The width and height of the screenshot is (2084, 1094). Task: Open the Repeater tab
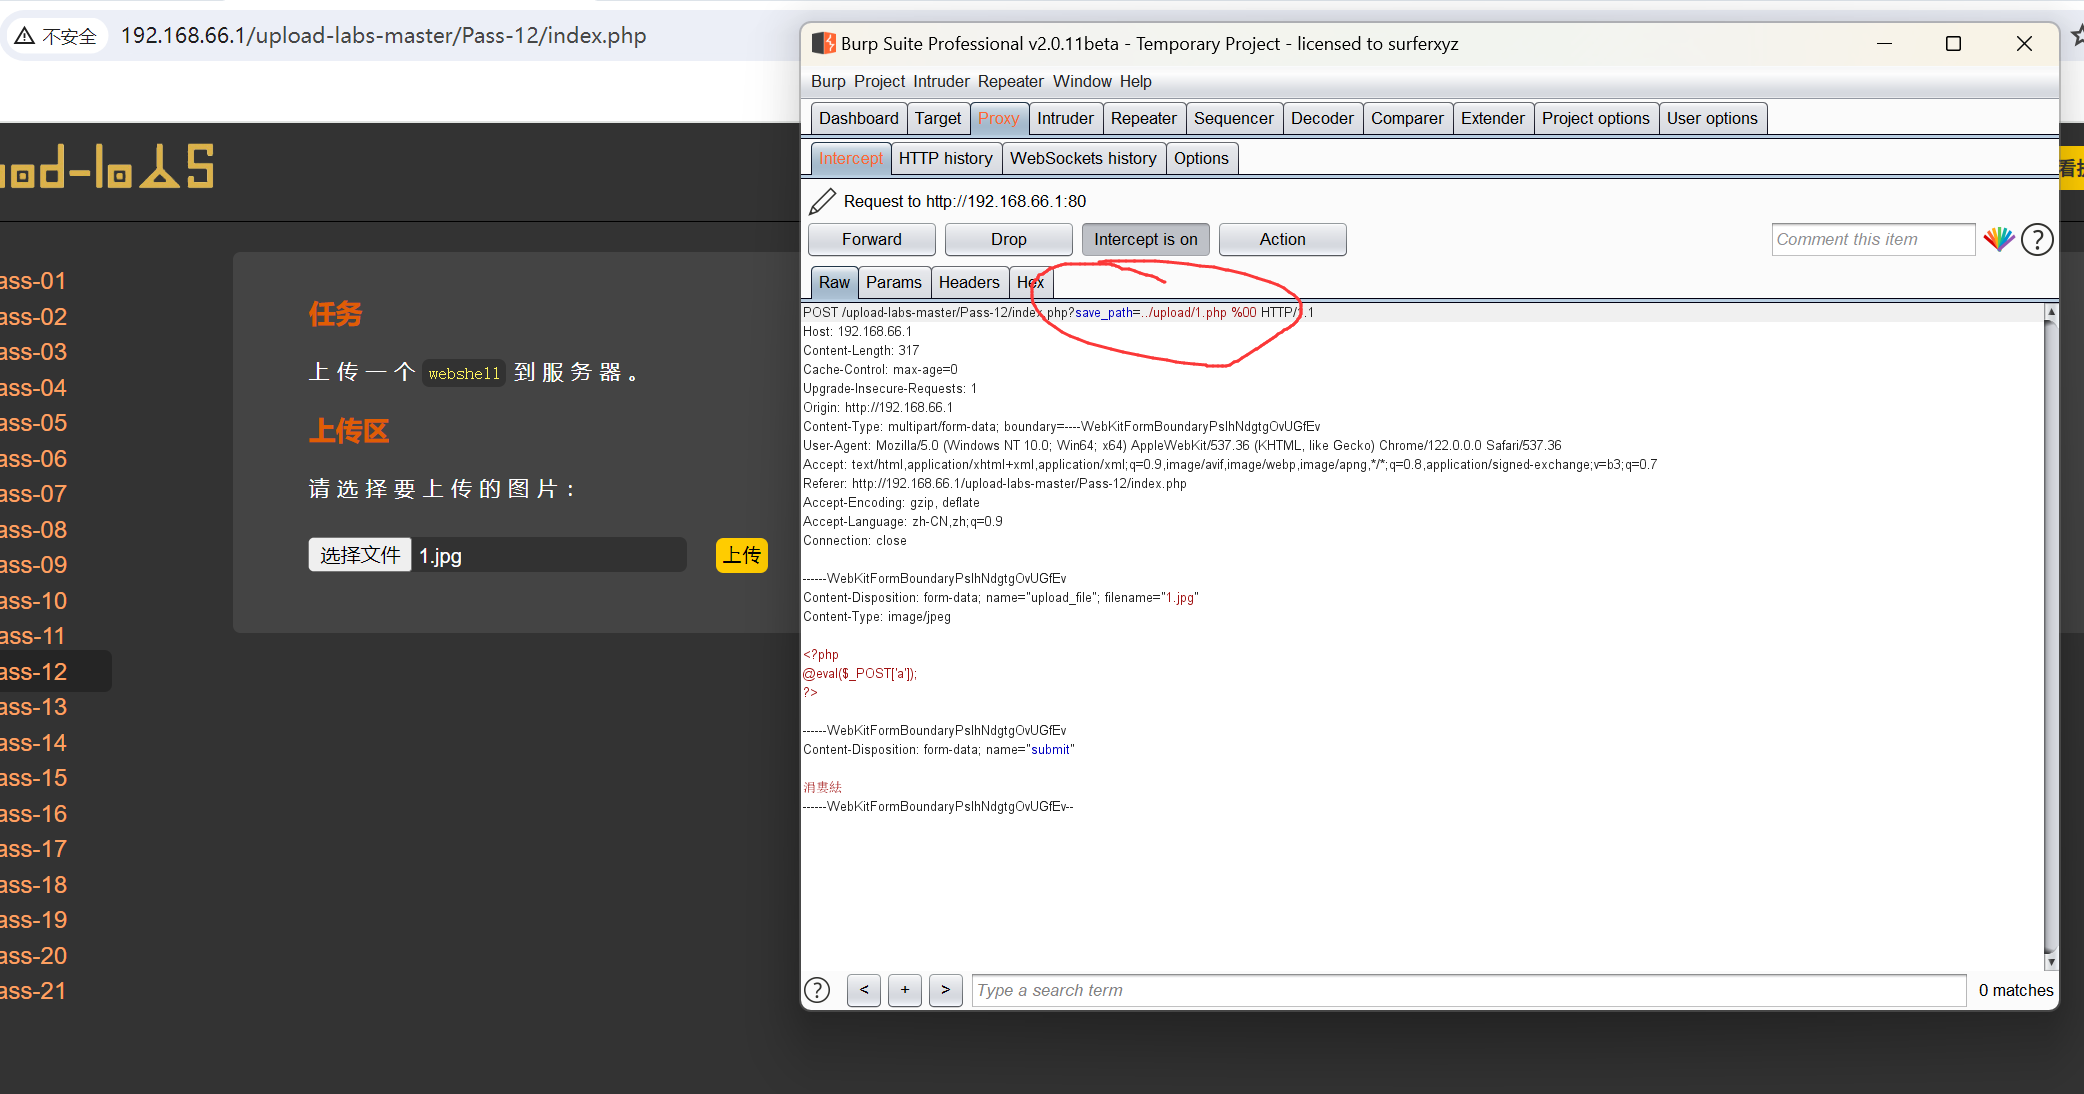click(x=1144, y=119)
